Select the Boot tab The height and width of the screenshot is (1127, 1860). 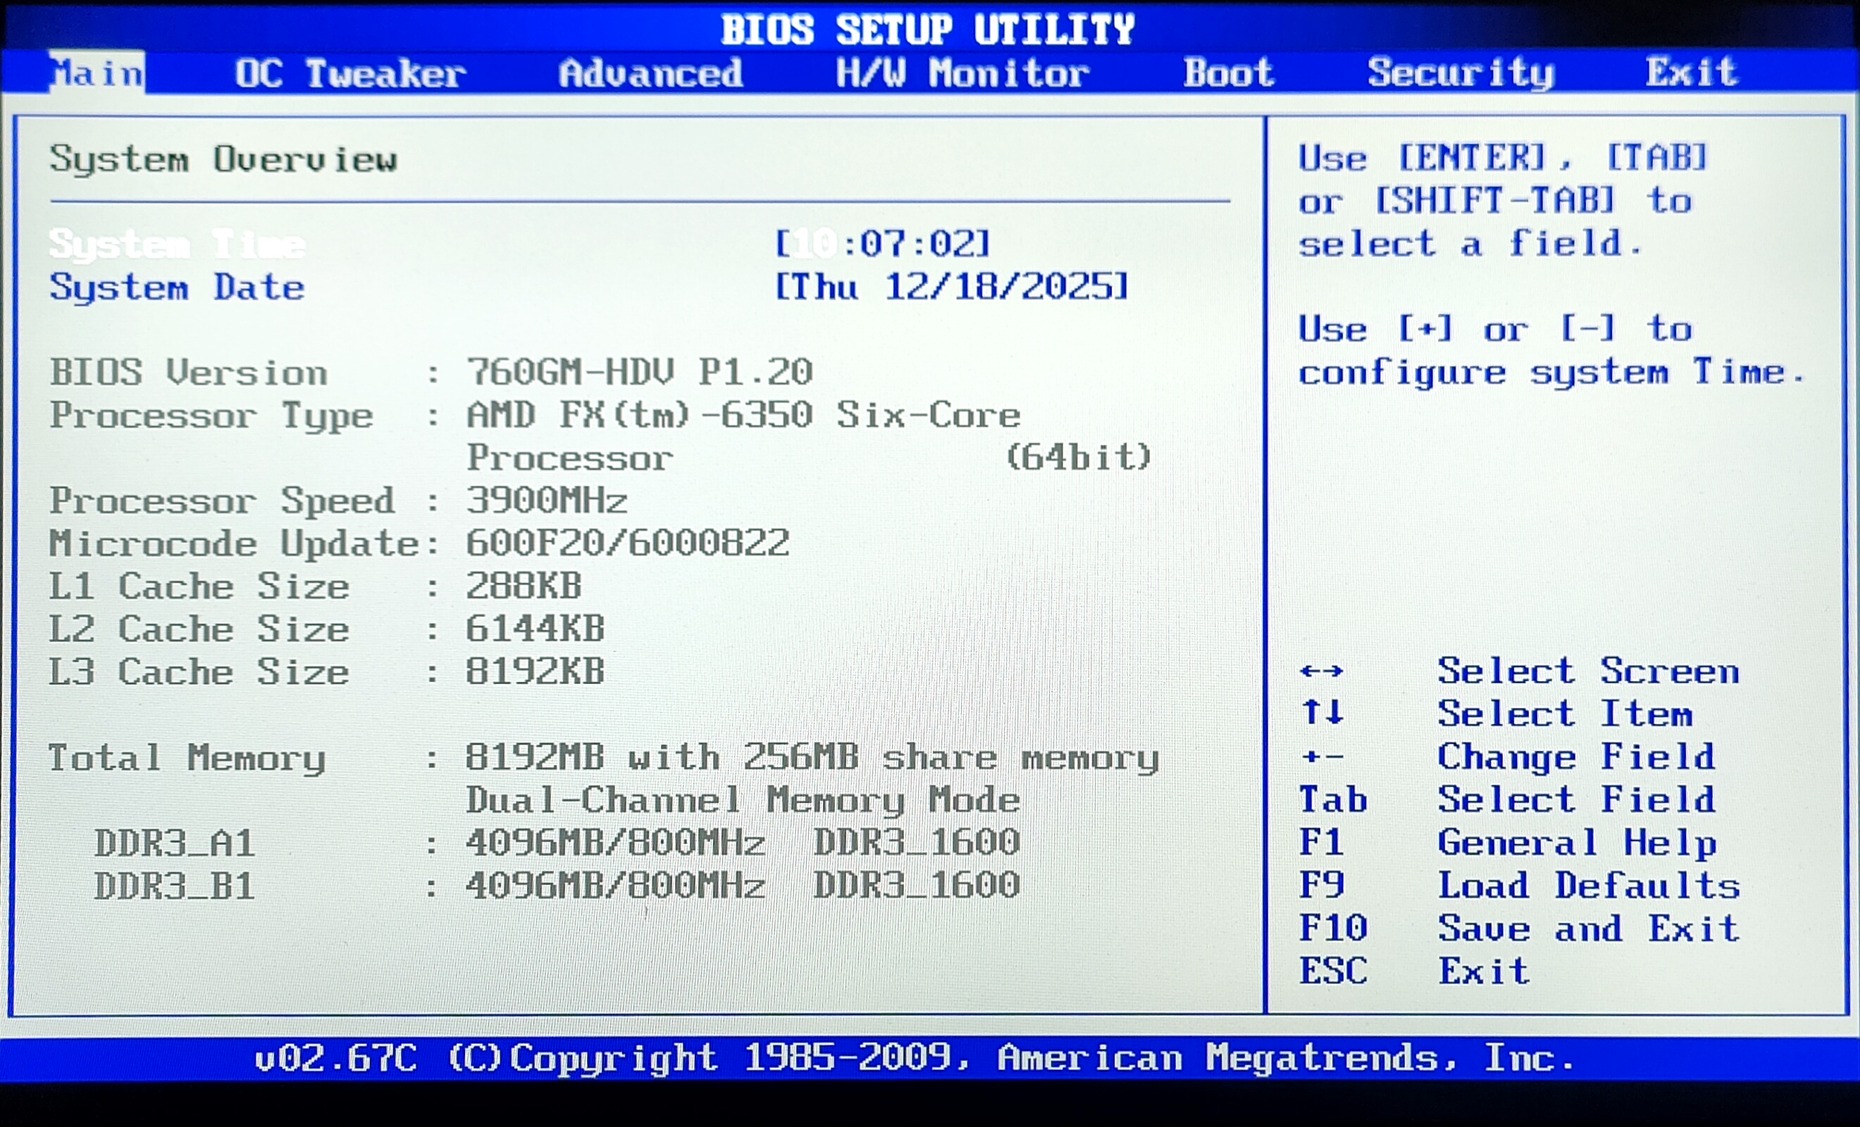pos(1229,73)
